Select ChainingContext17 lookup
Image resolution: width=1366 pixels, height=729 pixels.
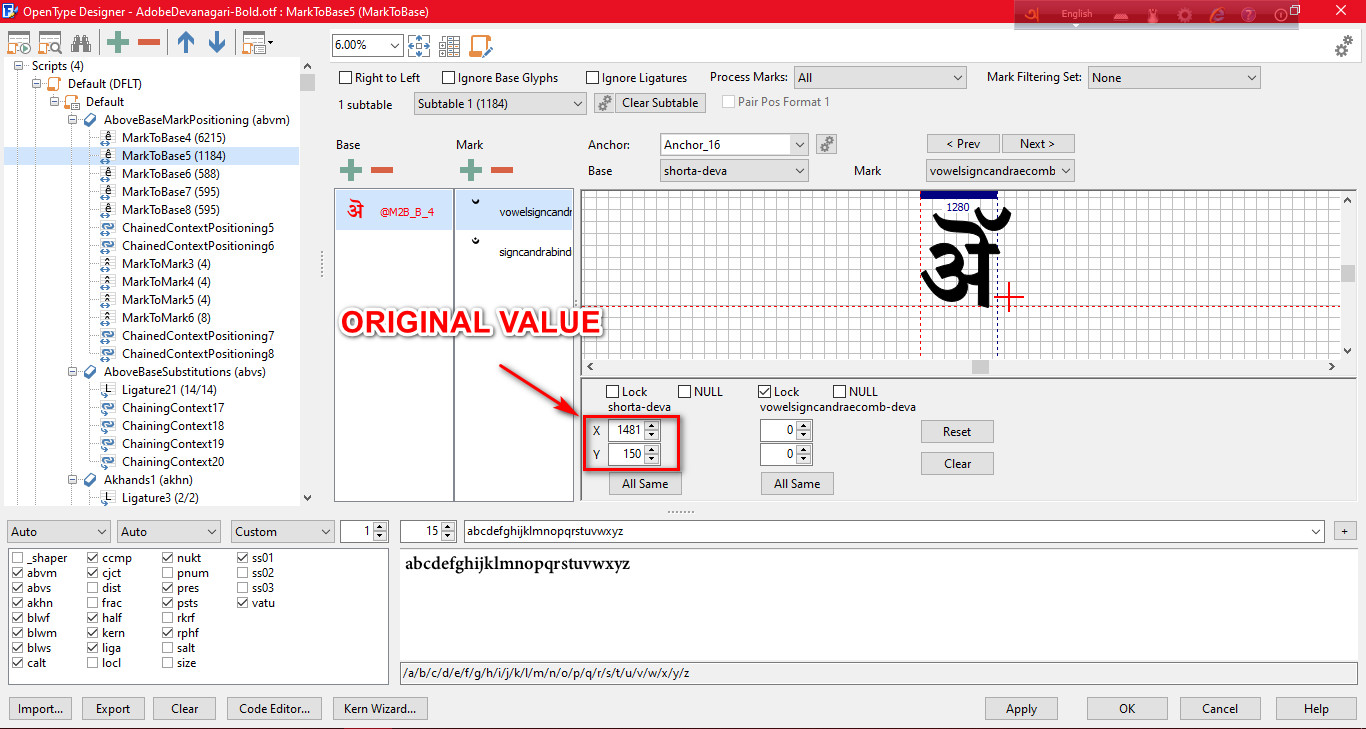(173, 408)
